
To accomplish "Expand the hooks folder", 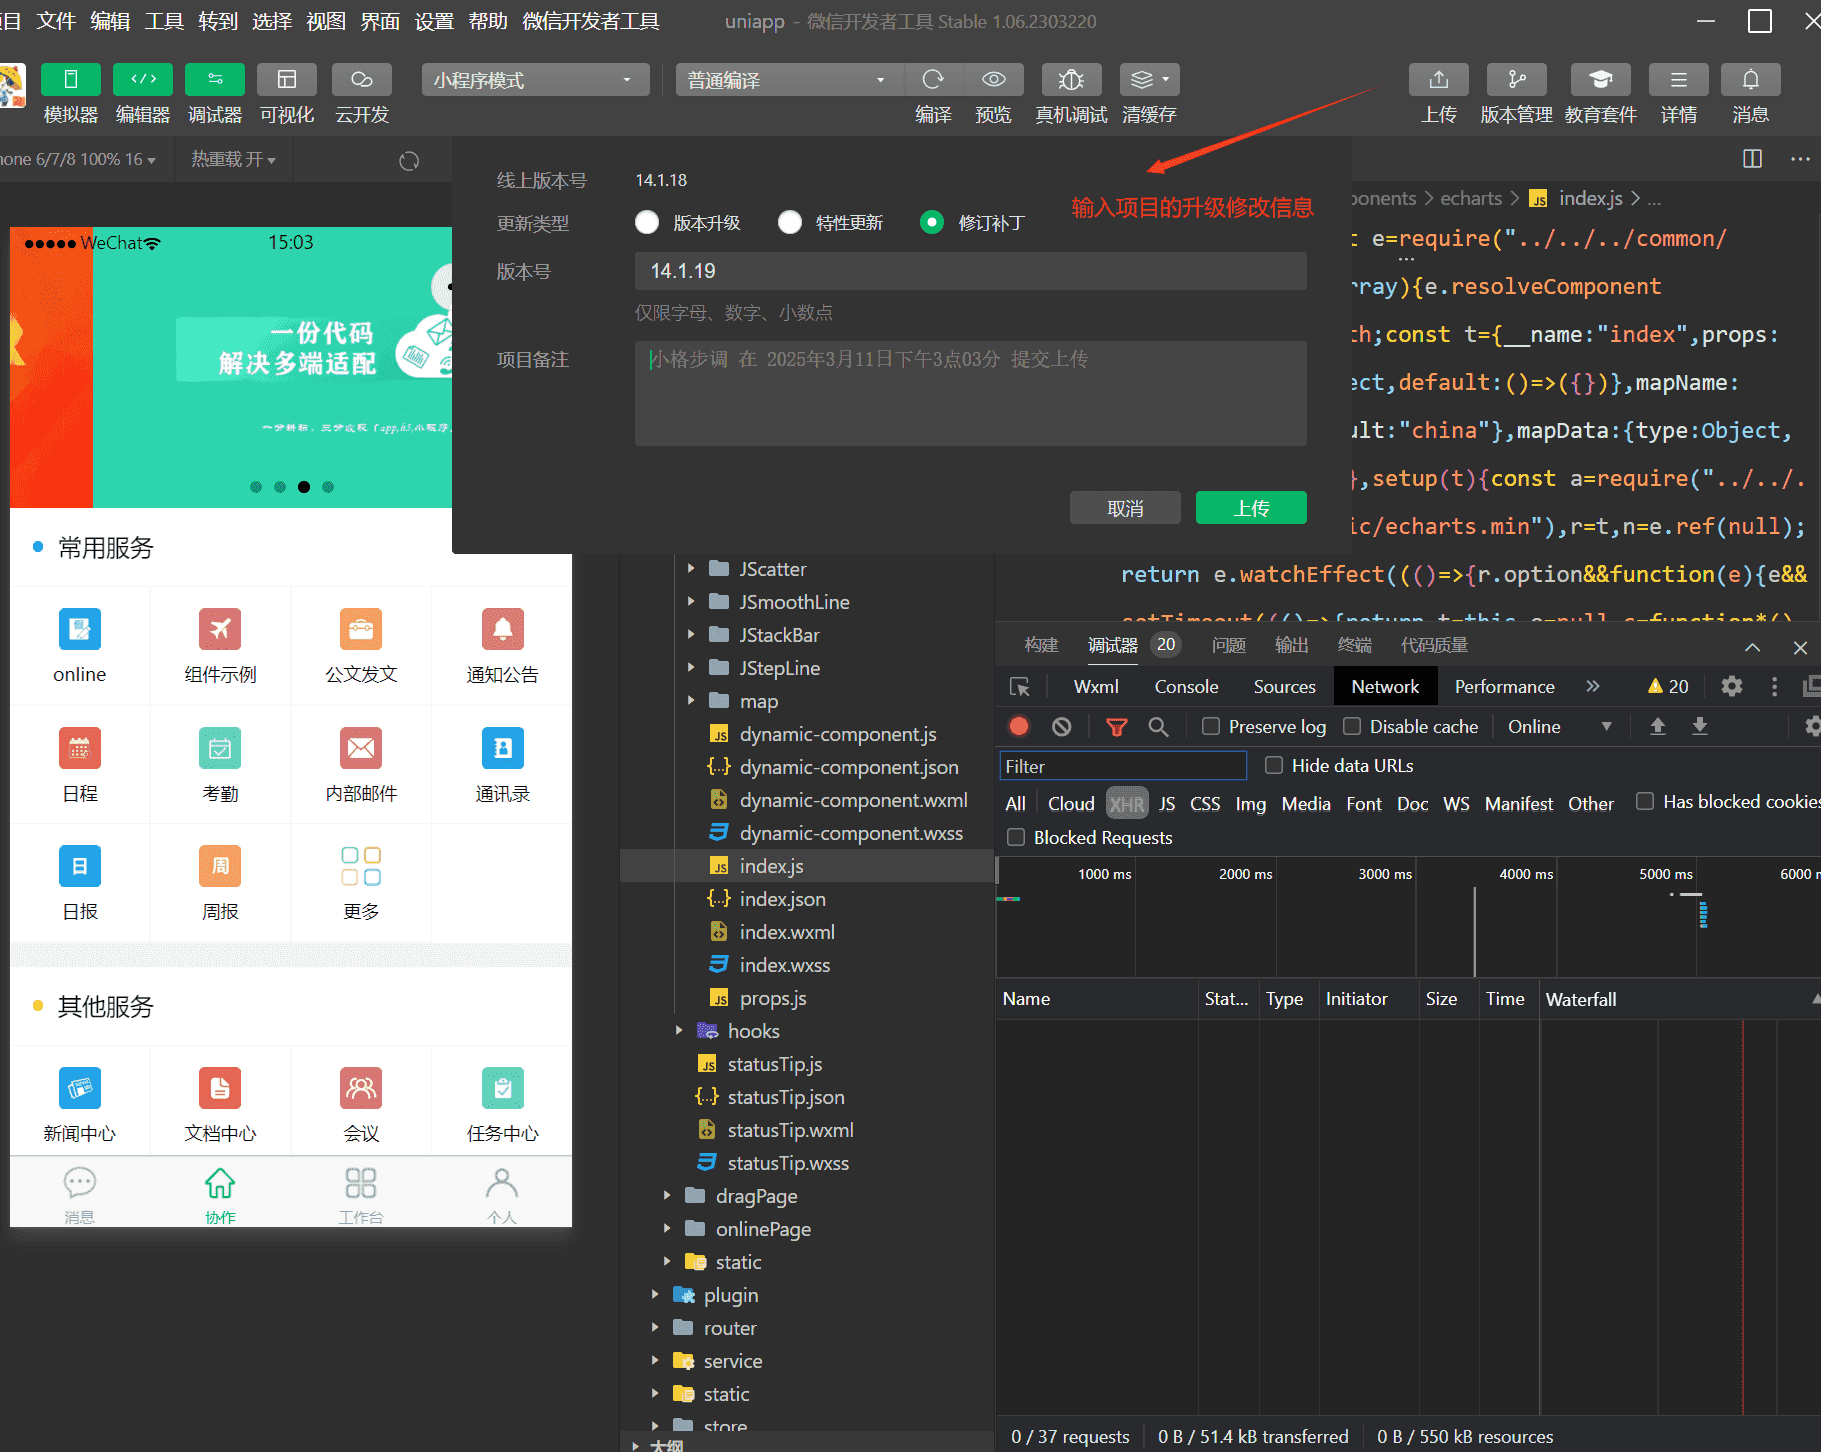I will point(679,1030).
